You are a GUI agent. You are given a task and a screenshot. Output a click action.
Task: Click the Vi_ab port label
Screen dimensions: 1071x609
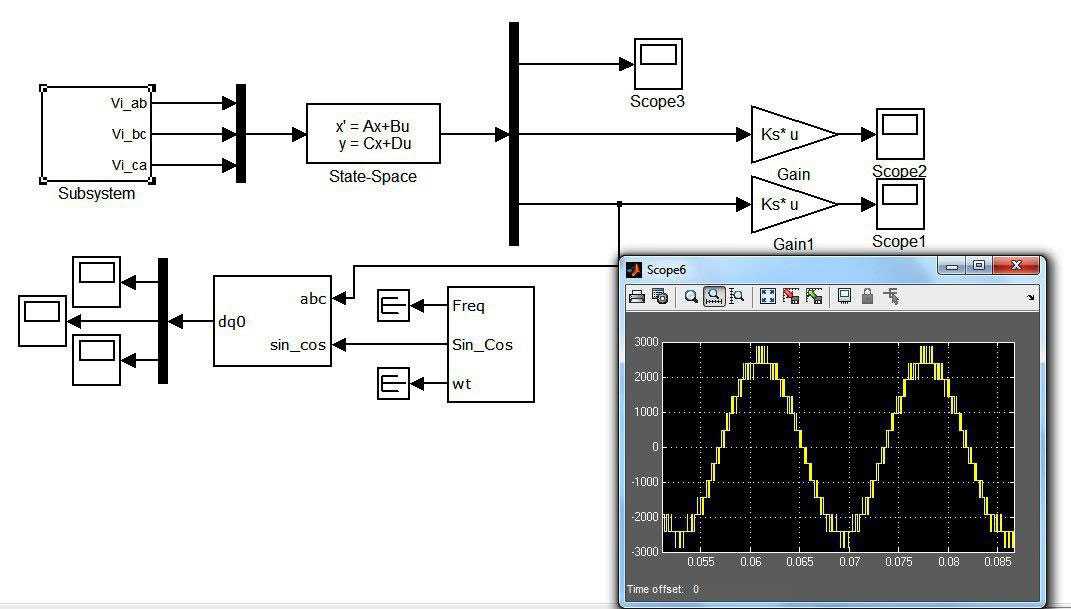[128, 103]
